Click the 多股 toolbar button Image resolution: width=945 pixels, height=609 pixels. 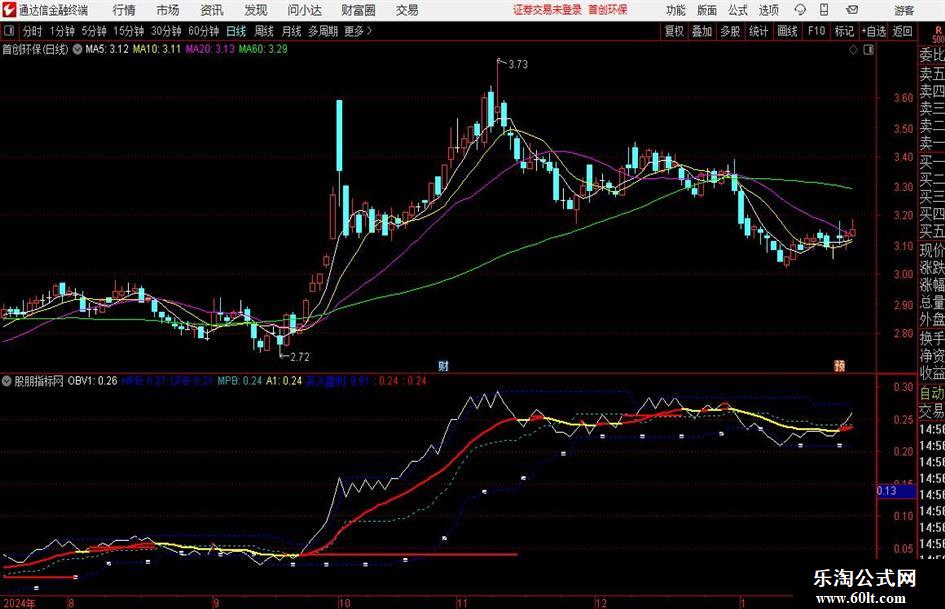tap(730, 31)
